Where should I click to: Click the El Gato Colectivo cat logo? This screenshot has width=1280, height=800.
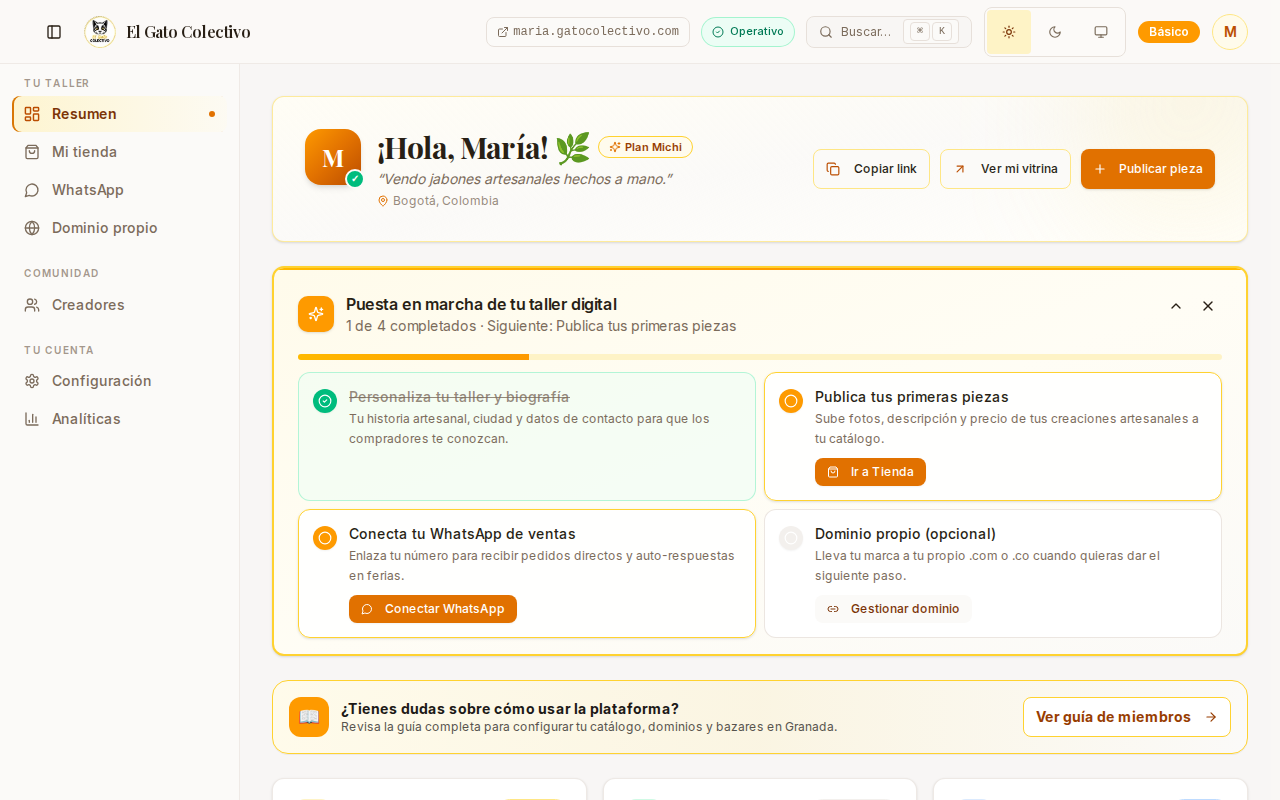coord(99,32)
